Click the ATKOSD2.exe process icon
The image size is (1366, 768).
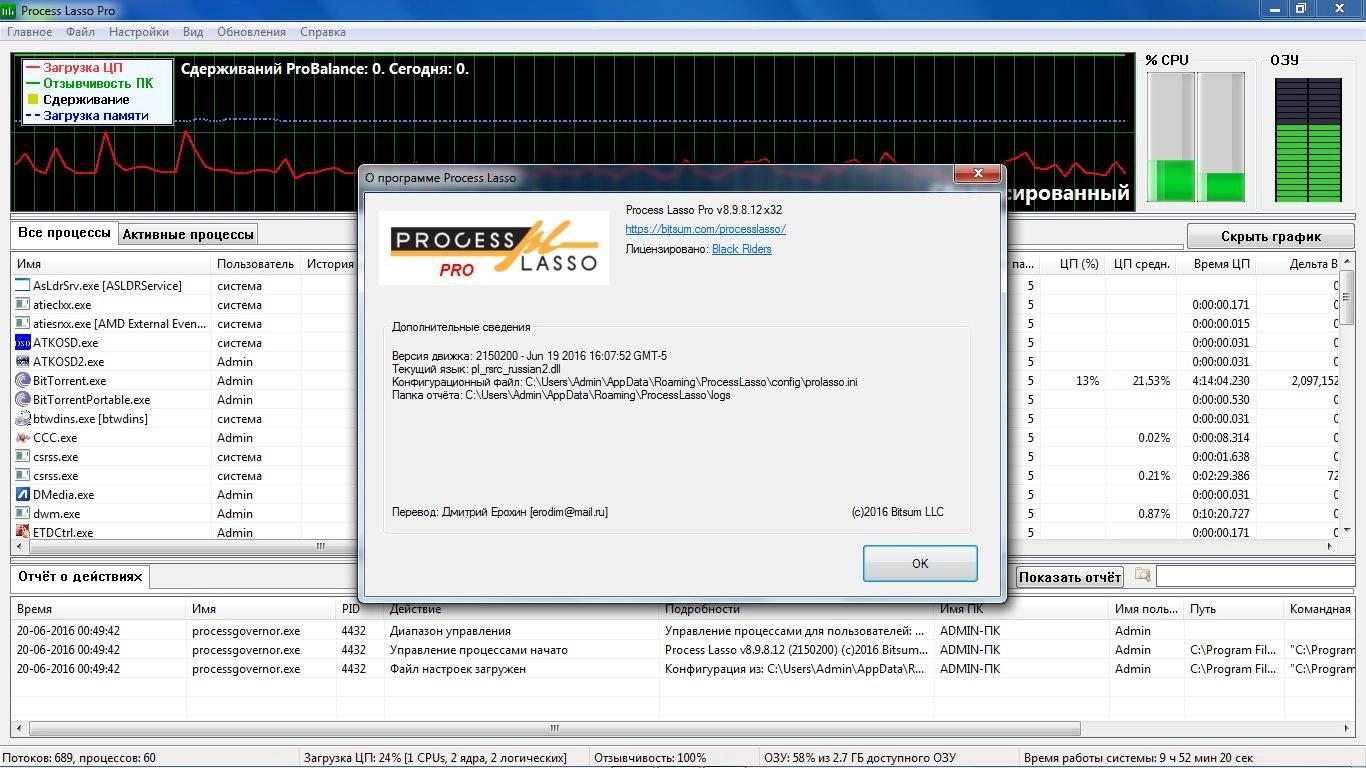click(23, 362)
